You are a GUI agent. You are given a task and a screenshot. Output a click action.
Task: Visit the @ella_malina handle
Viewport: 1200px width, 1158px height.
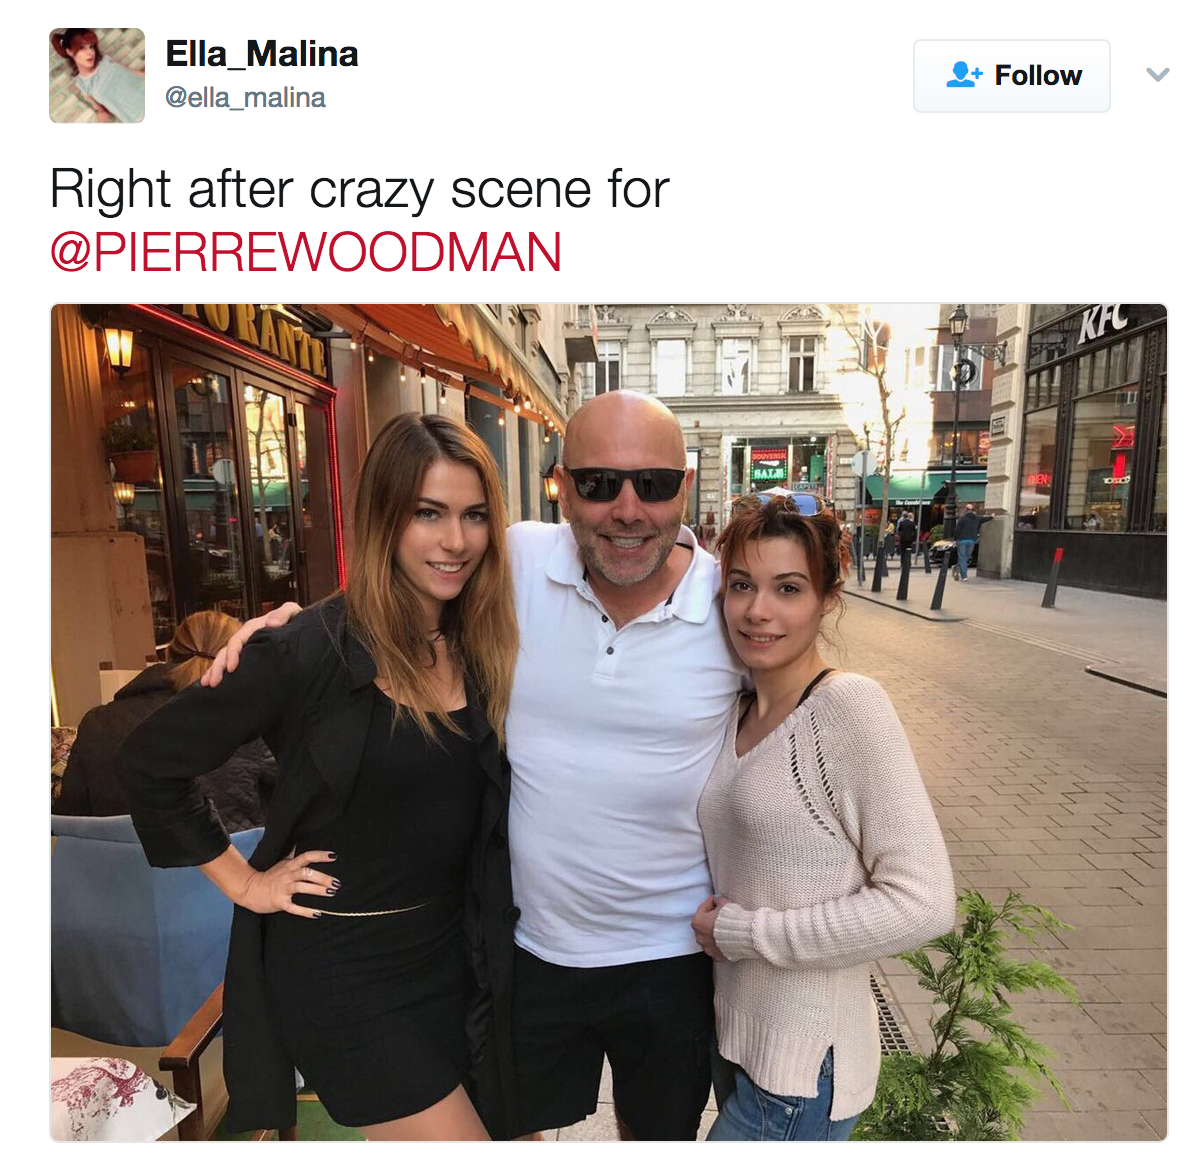(x=245, y=98)
